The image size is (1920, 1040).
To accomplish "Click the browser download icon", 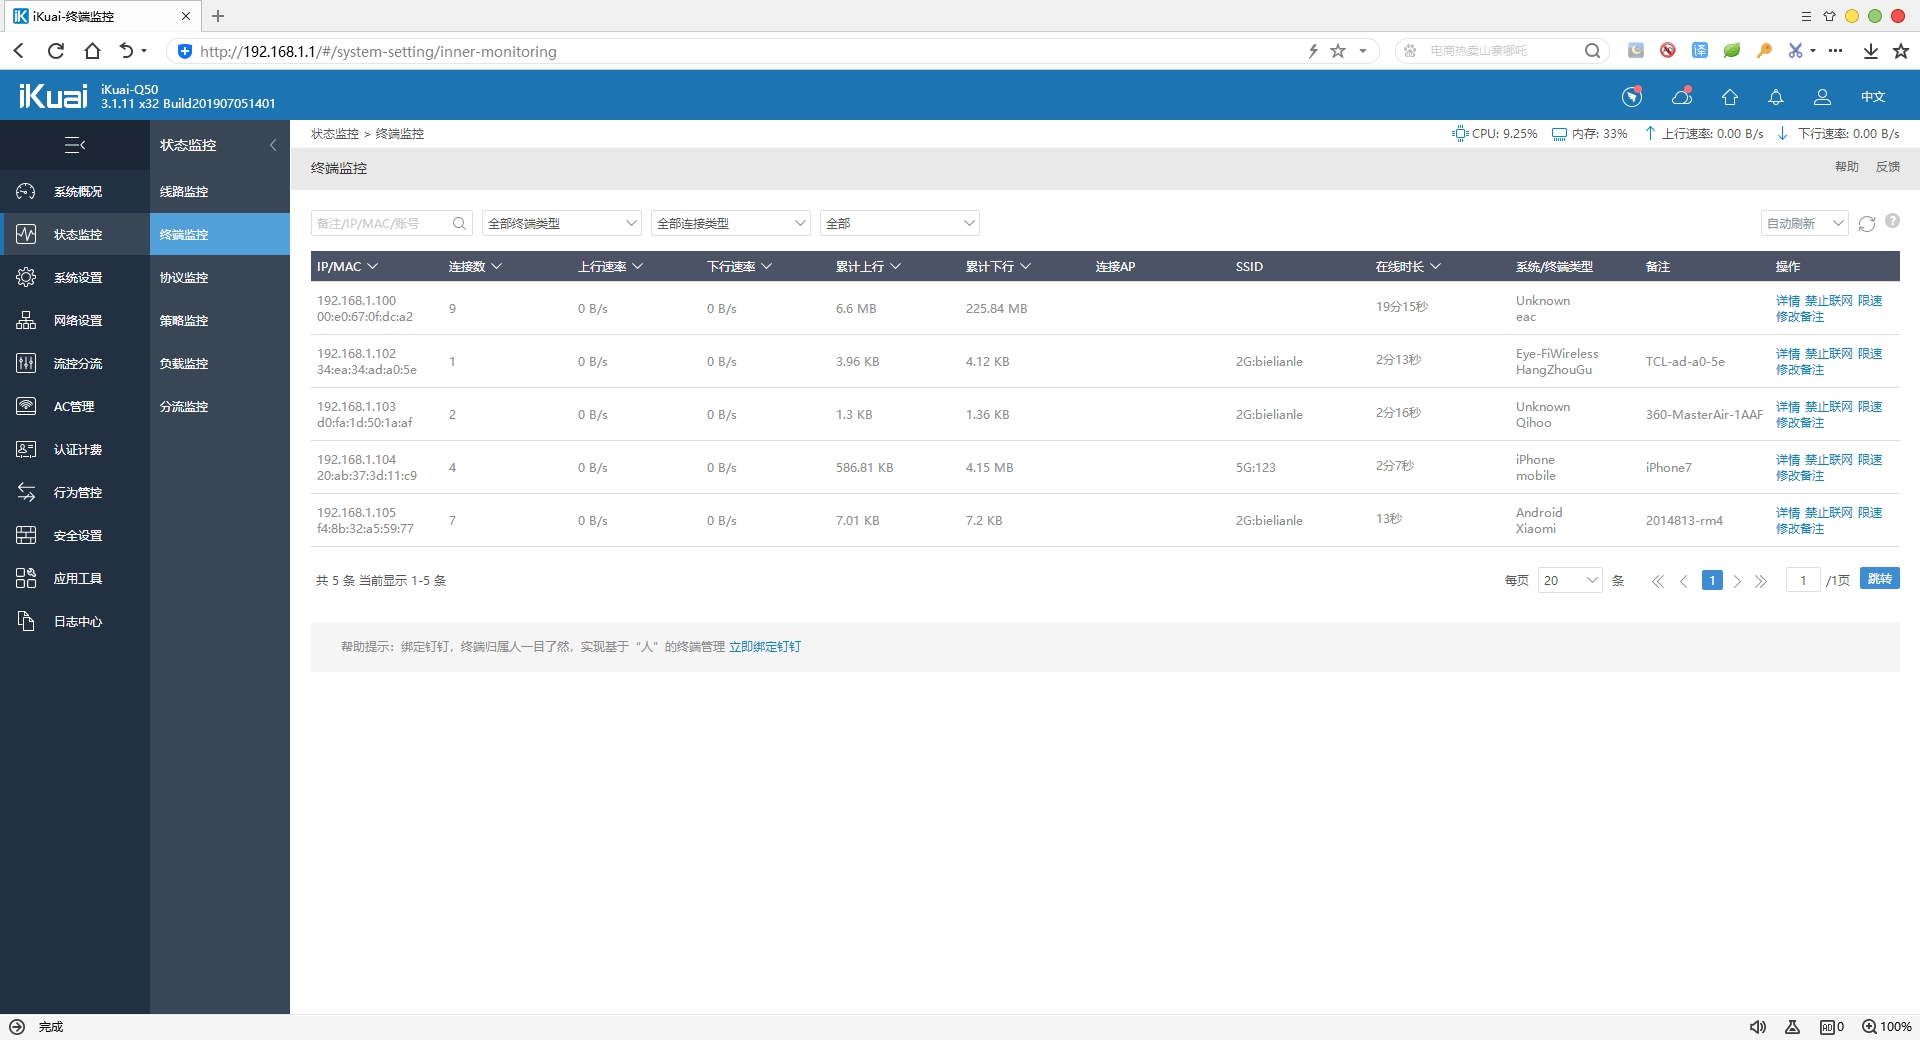I will click(1870, 51).
